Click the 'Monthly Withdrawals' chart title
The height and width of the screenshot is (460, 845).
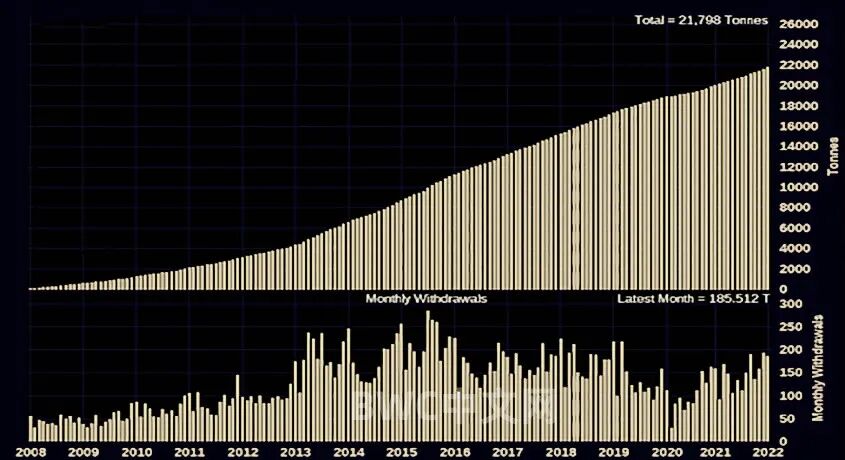(426, 299)
